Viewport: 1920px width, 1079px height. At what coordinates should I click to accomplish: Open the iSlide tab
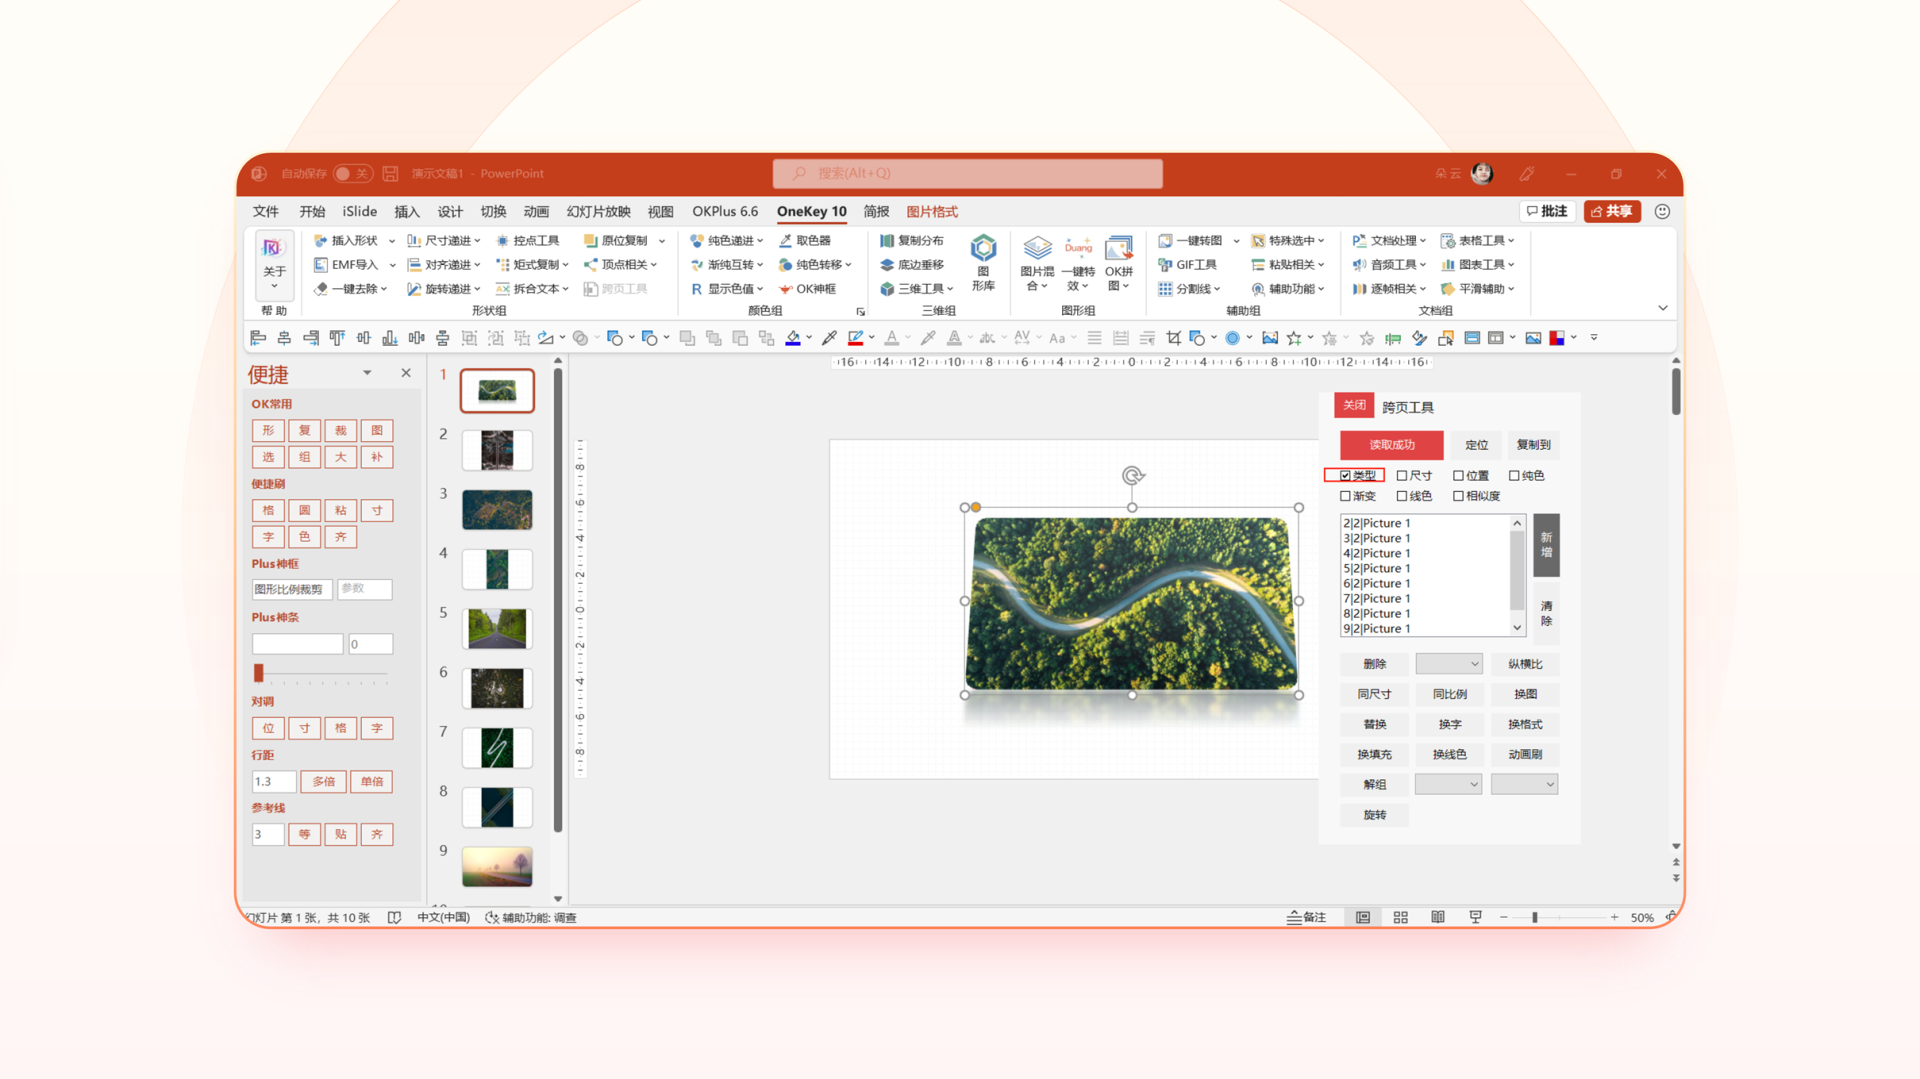(x=360, y=212)
